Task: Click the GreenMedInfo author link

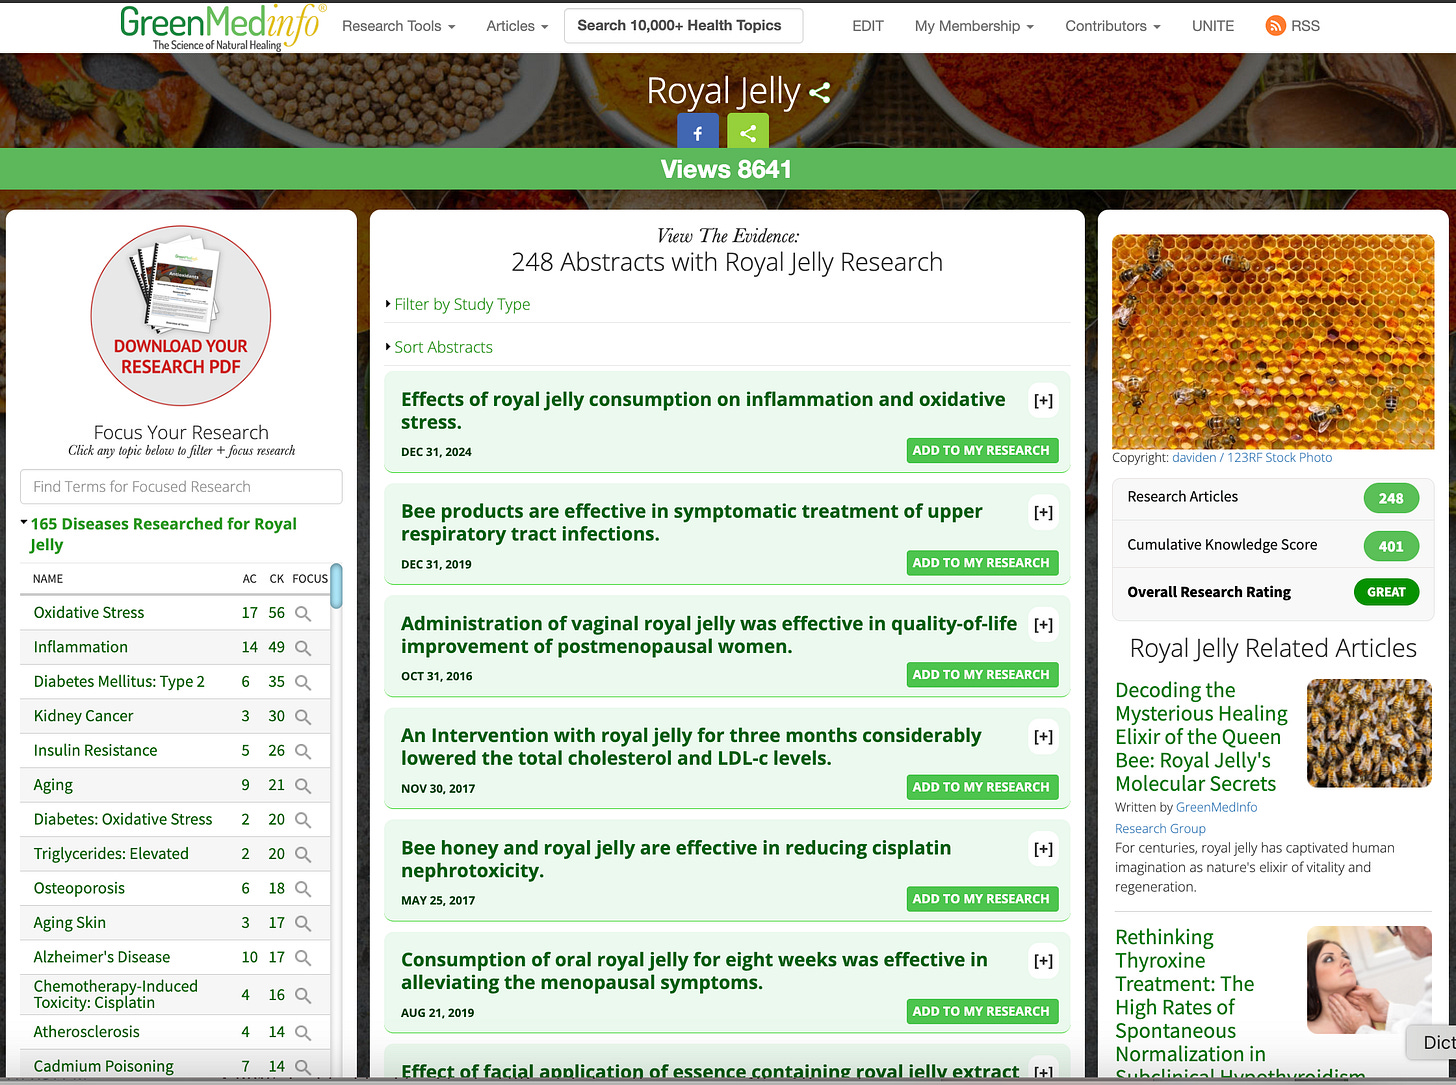Action: coord(1217,807)
